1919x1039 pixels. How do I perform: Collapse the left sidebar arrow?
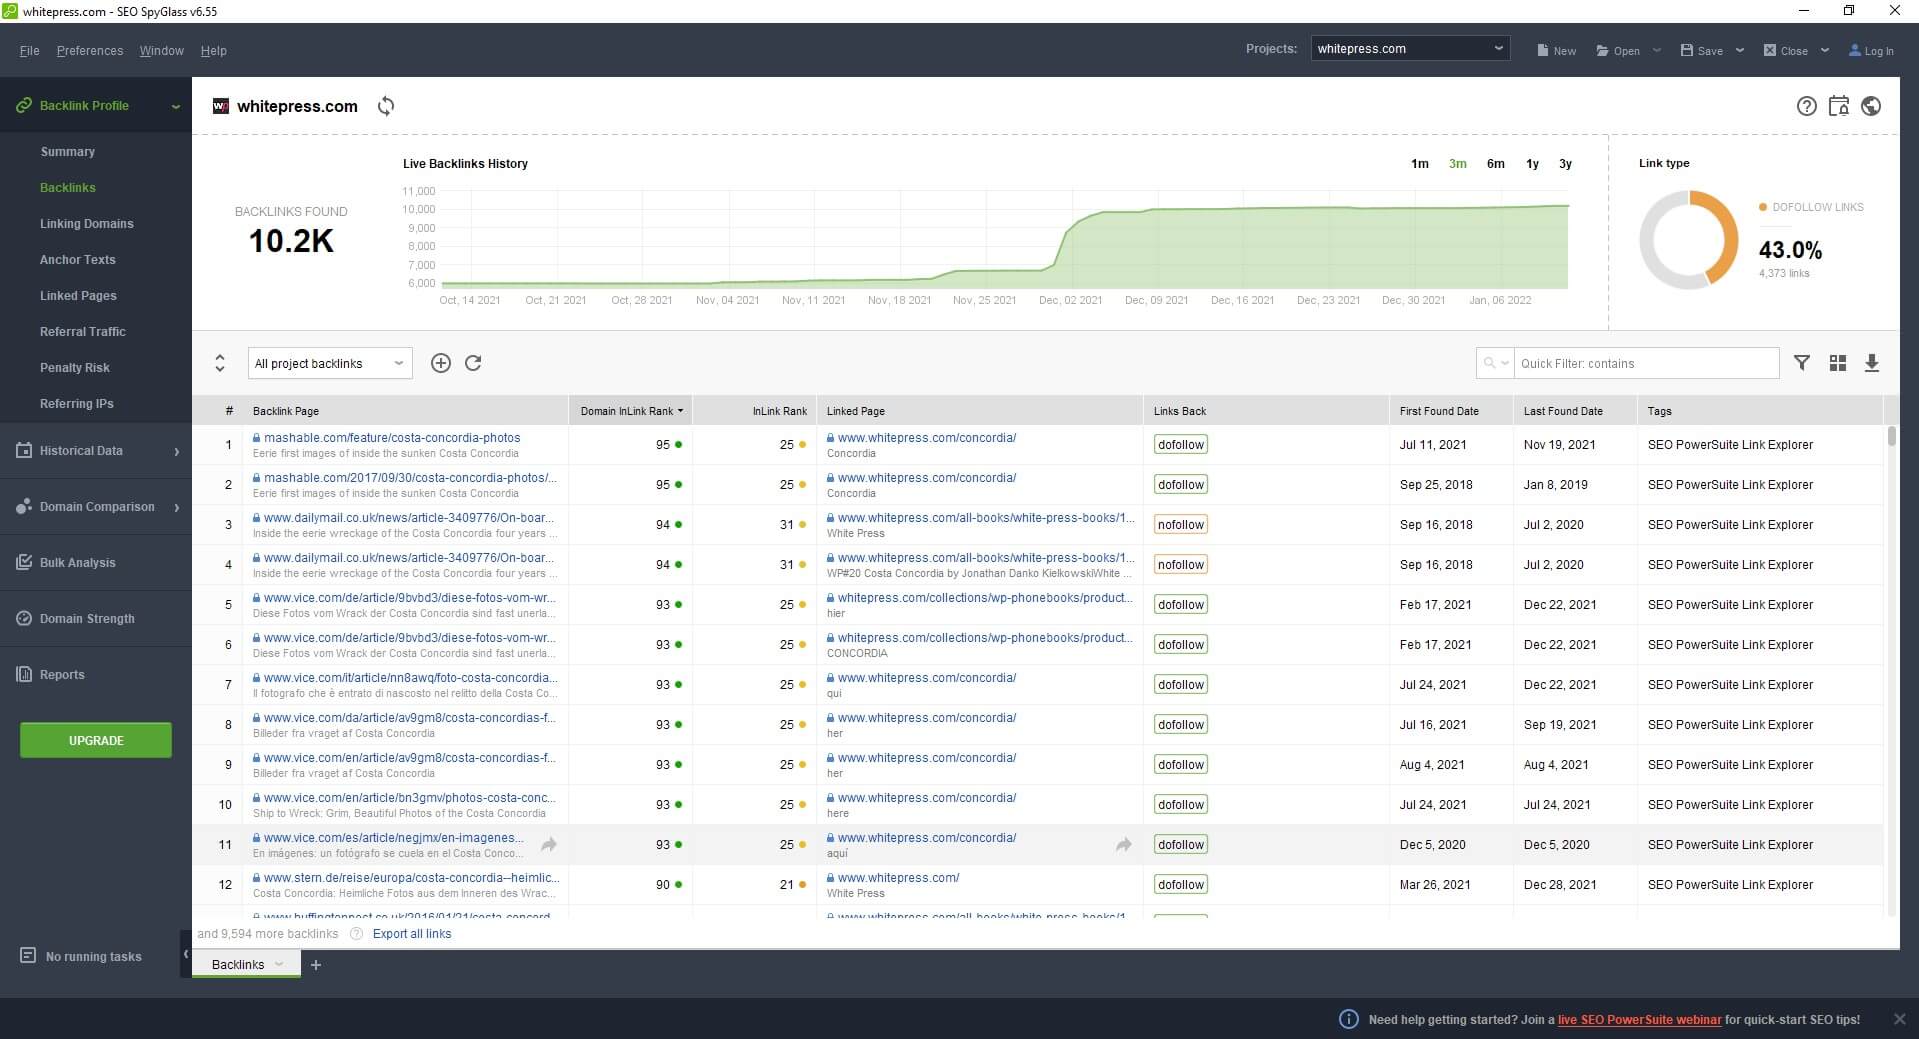(185, 954)
